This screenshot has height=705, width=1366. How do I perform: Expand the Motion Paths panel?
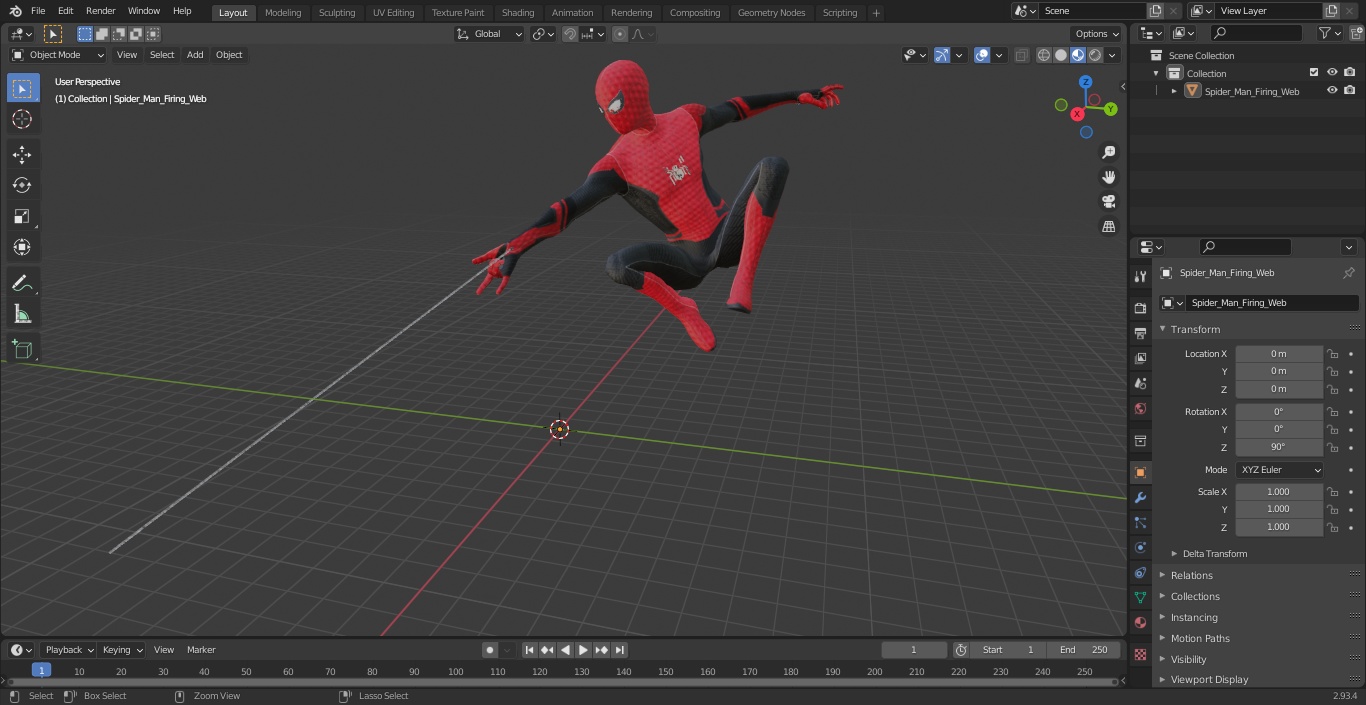tap(1200, 638)
